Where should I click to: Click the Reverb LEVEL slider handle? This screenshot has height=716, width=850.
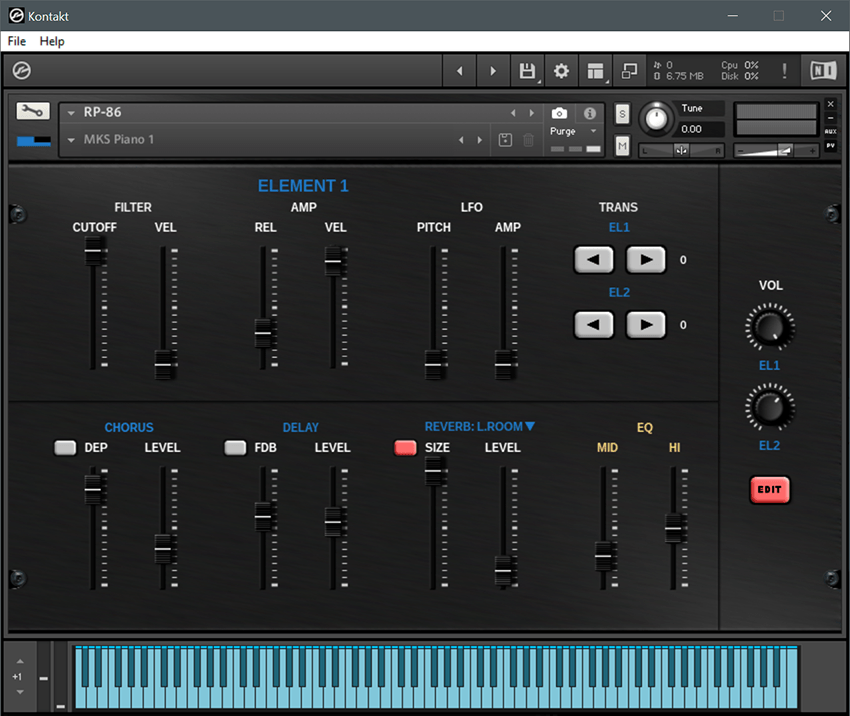[504, 571]
